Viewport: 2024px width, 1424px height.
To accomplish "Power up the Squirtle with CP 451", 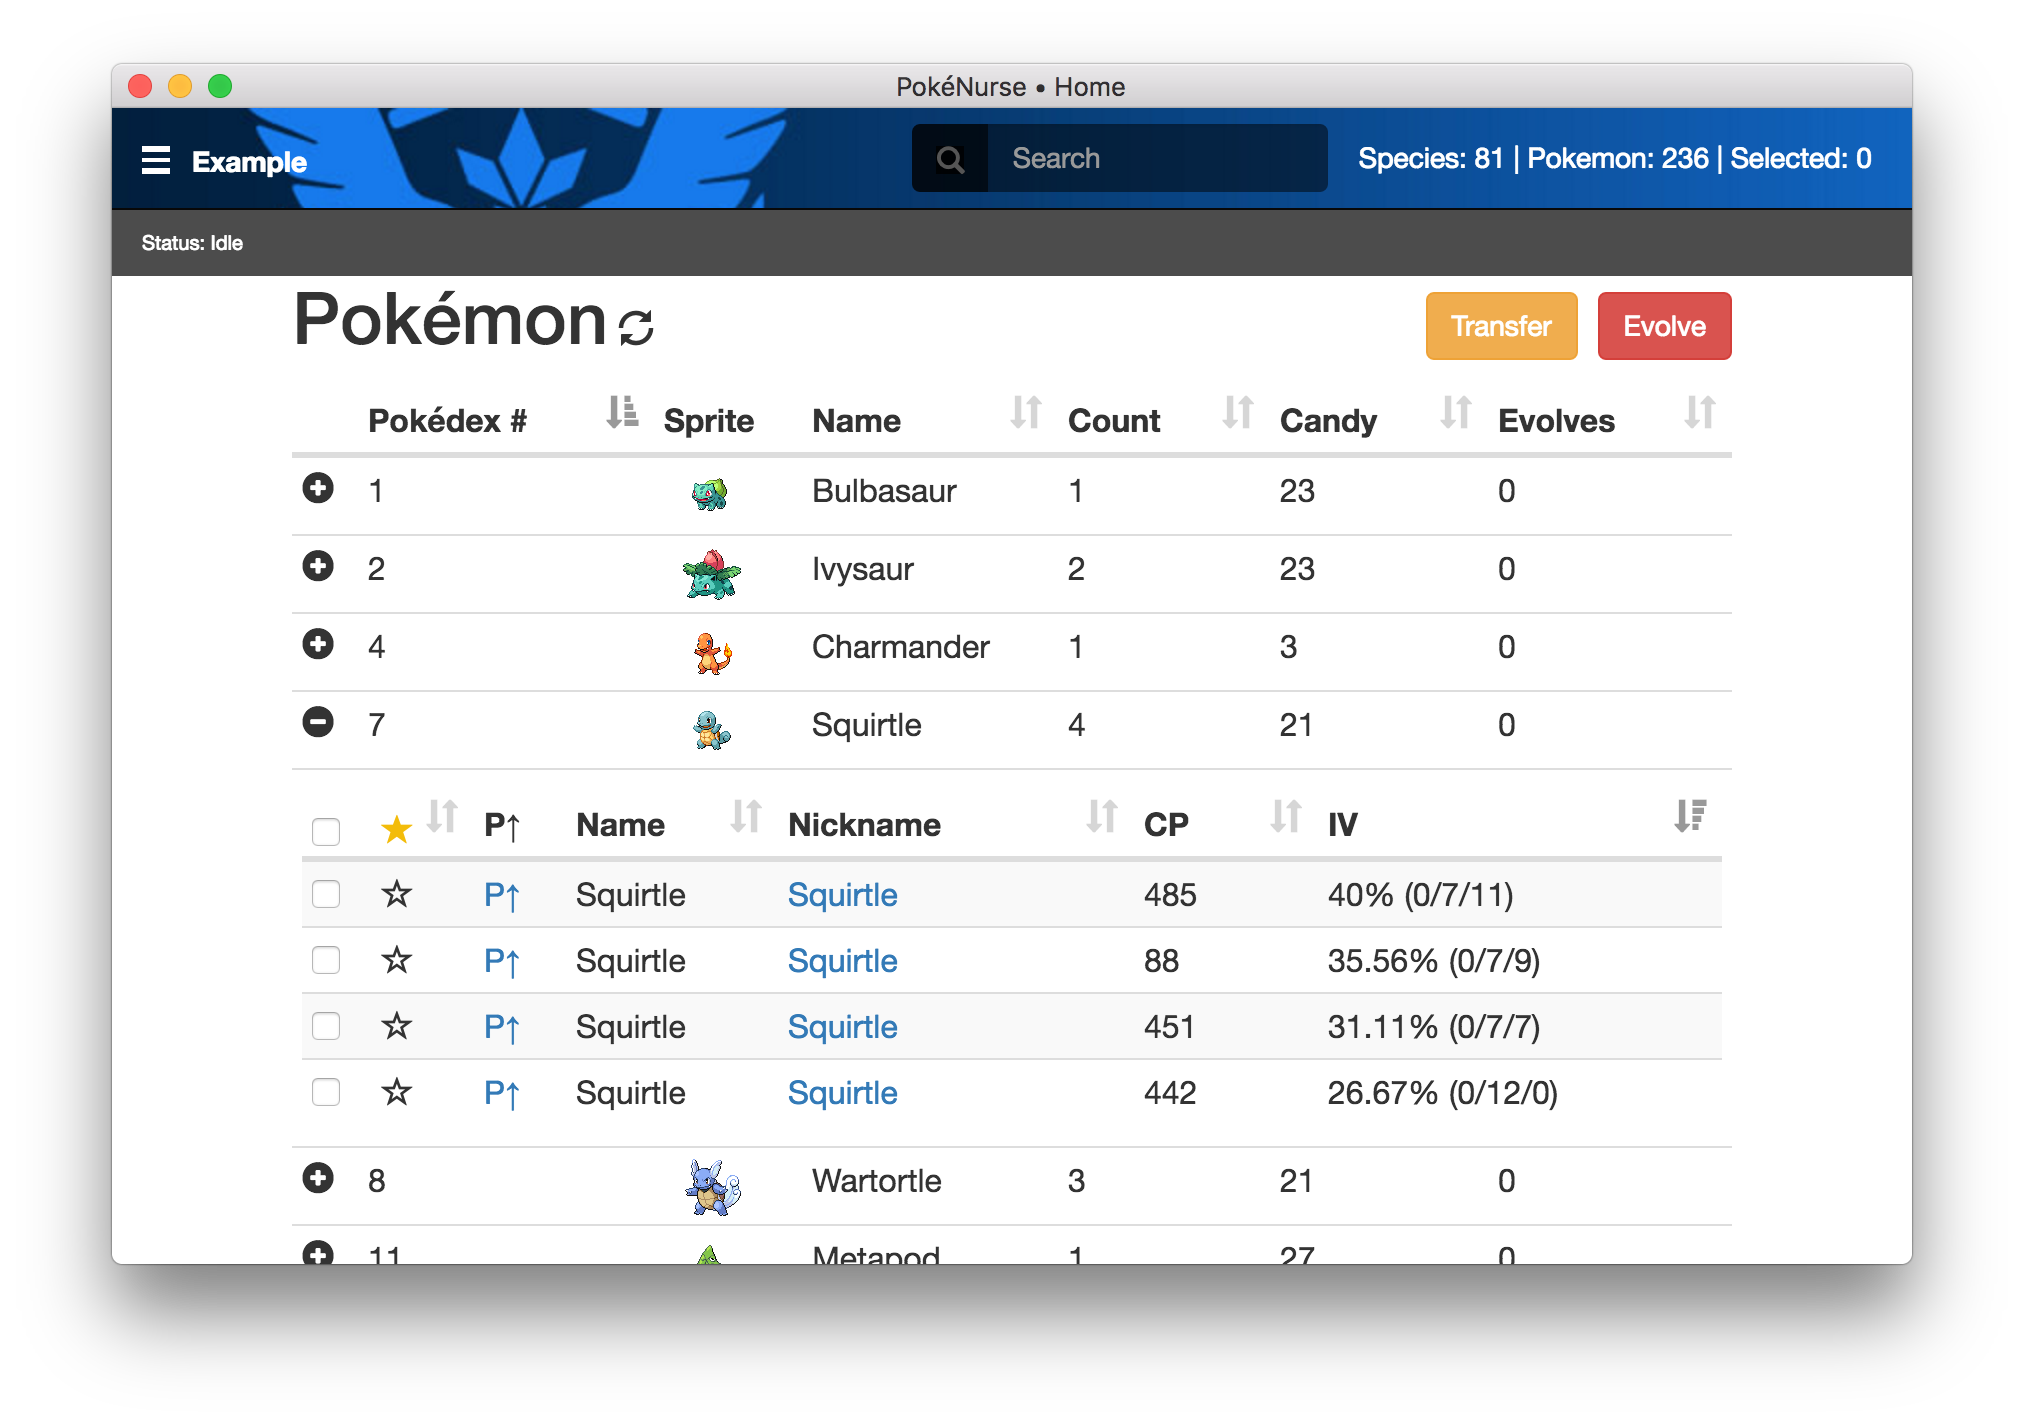I will pos(501,1027).
